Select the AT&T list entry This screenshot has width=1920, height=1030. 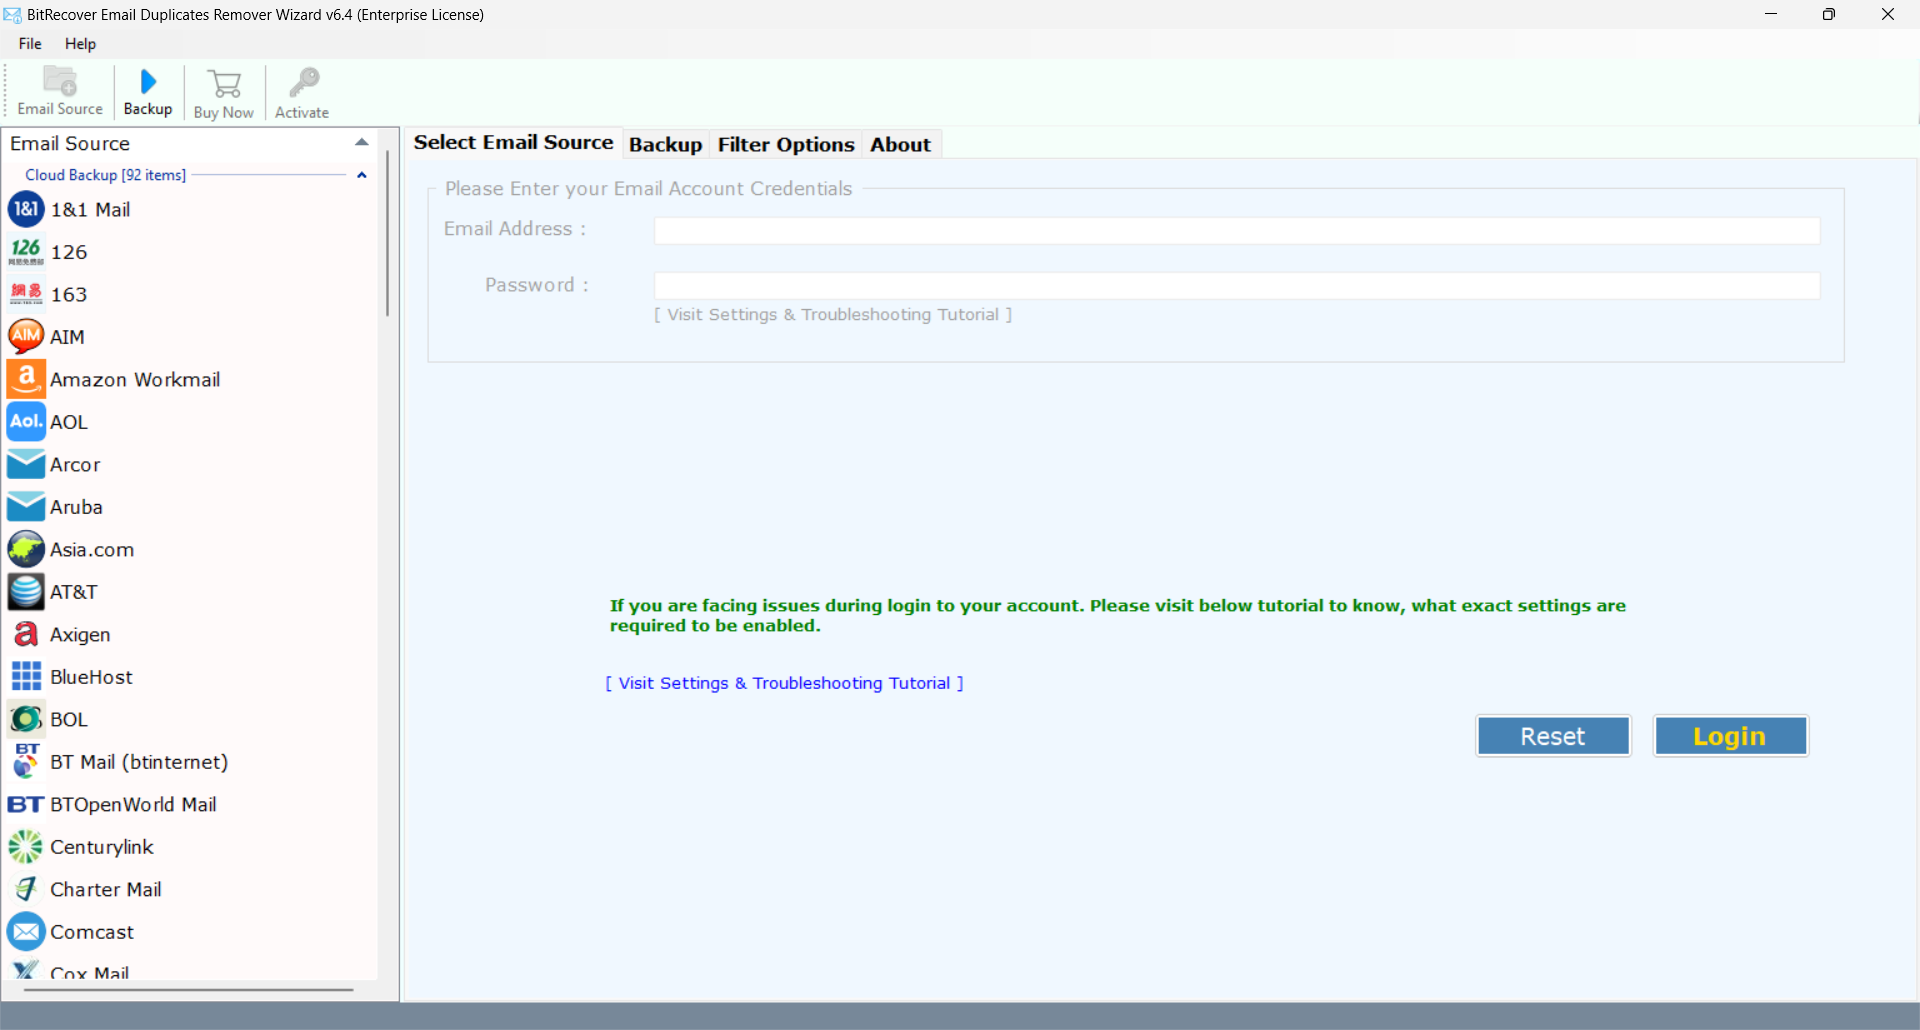click(74, 592)
